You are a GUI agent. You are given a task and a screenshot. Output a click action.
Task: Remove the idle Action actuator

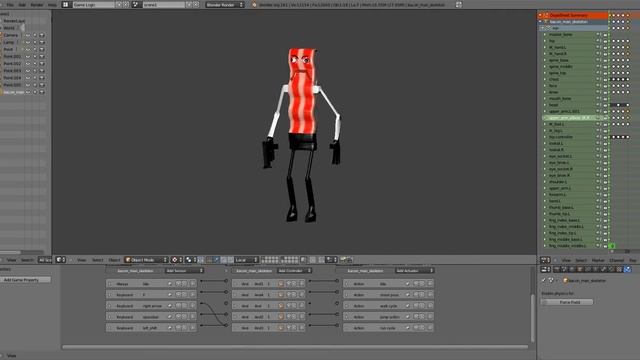point(429,283)
